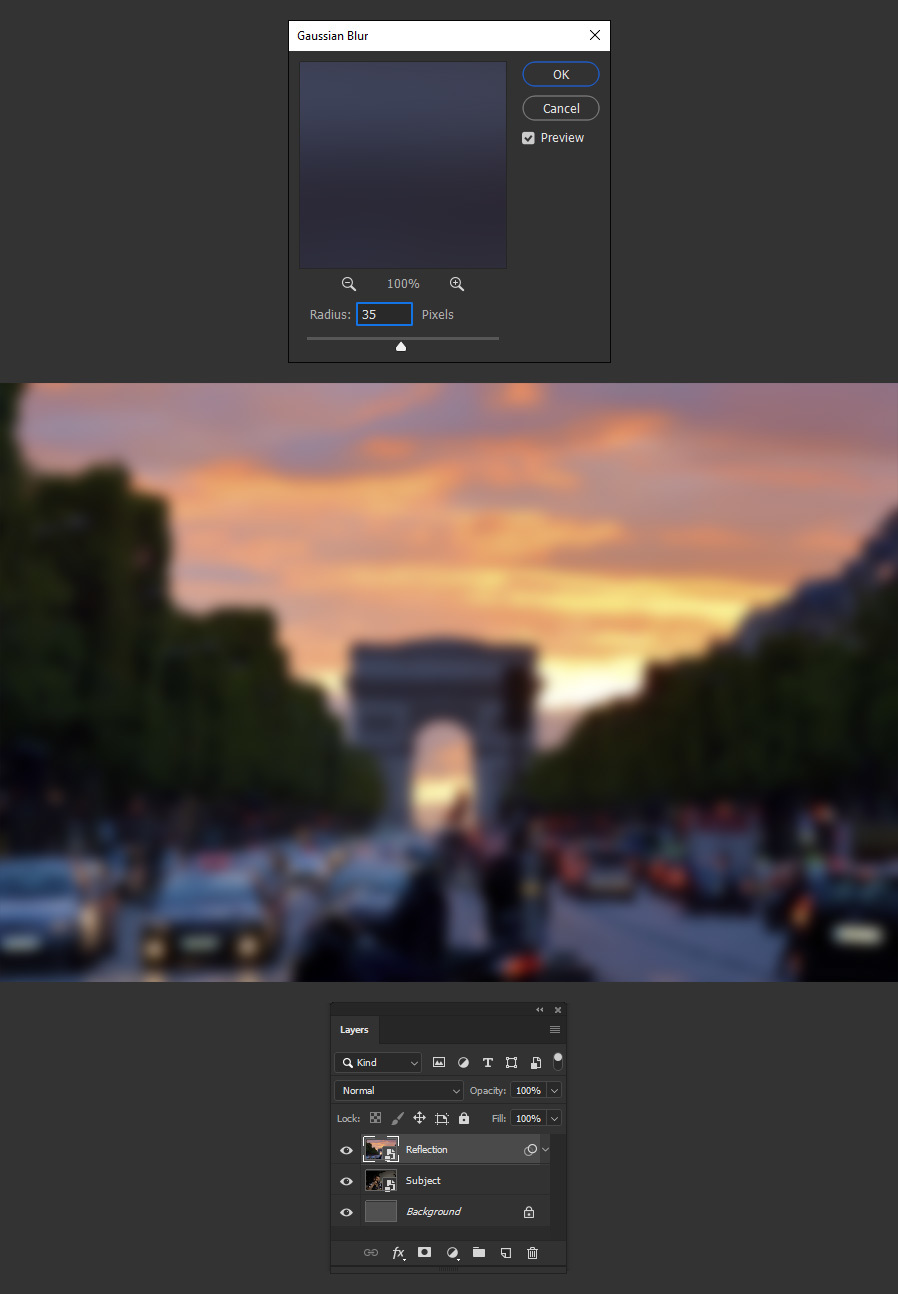The width and height of the screenshot is (898, 1294).
Task: Filter for pixel layers
Action: tap(439, 1062)
